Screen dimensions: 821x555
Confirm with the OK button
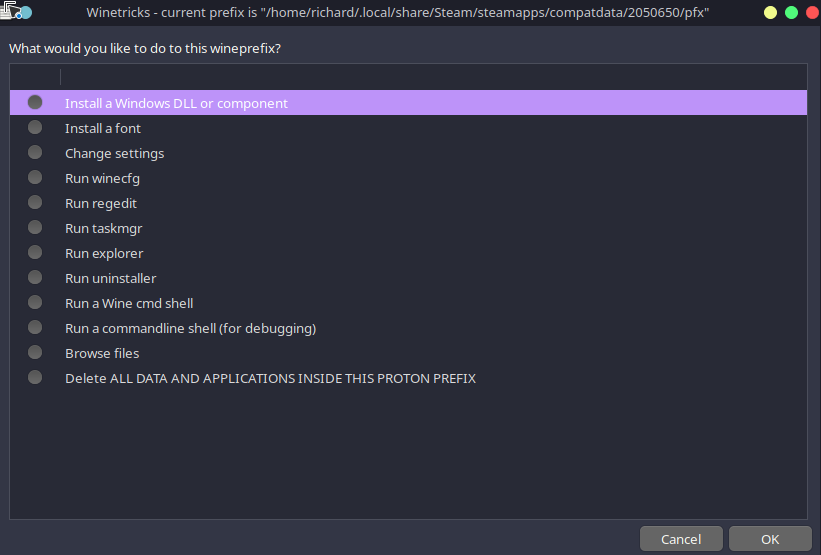pyautogui.click(x=770, y=539)
